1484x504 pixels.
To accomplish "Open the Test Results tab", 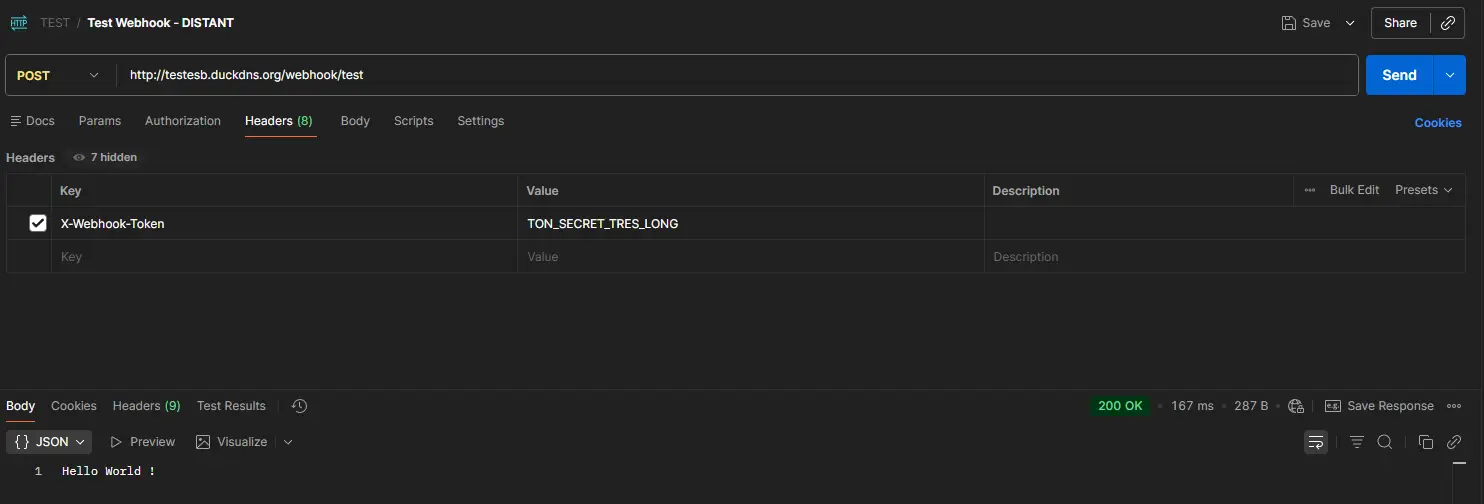I will [231, 406].
